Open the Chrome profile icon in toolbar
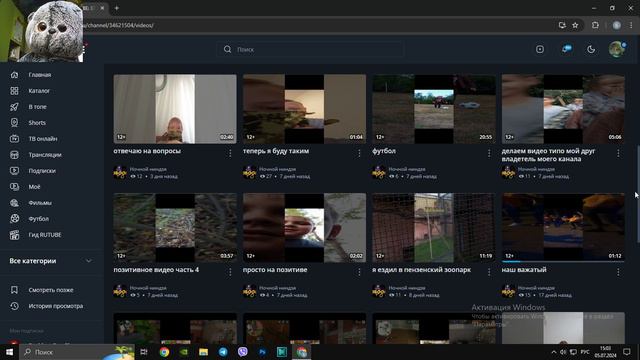The height and width of the screenshot is (360, 640). [617, 25]
